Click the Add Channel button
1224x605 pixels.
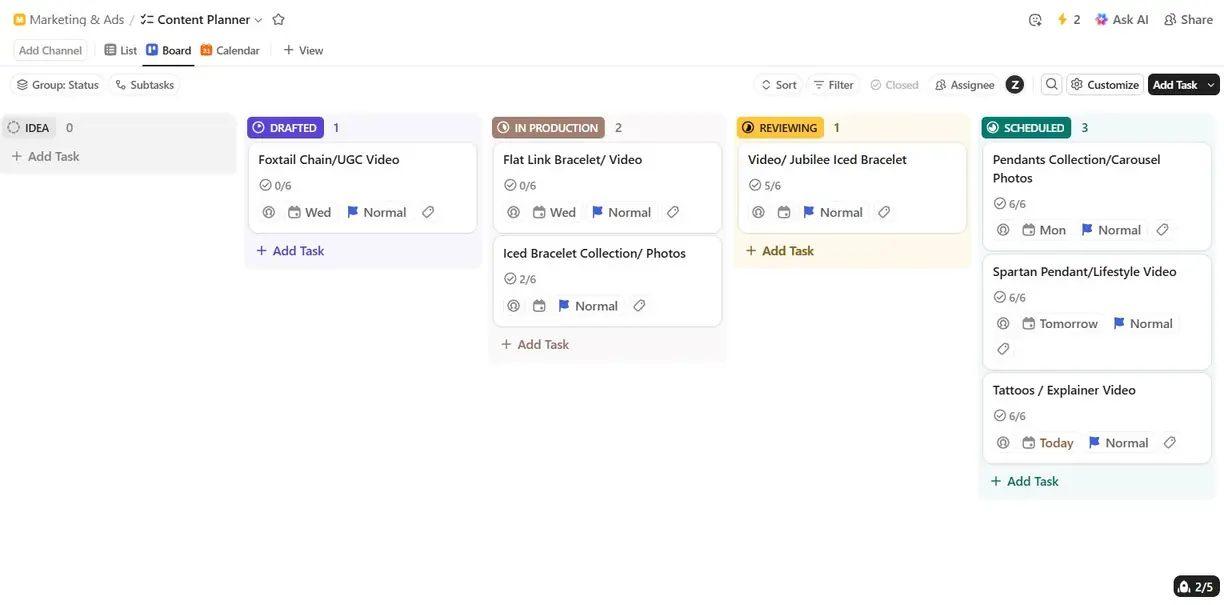[x=50, y=50]
